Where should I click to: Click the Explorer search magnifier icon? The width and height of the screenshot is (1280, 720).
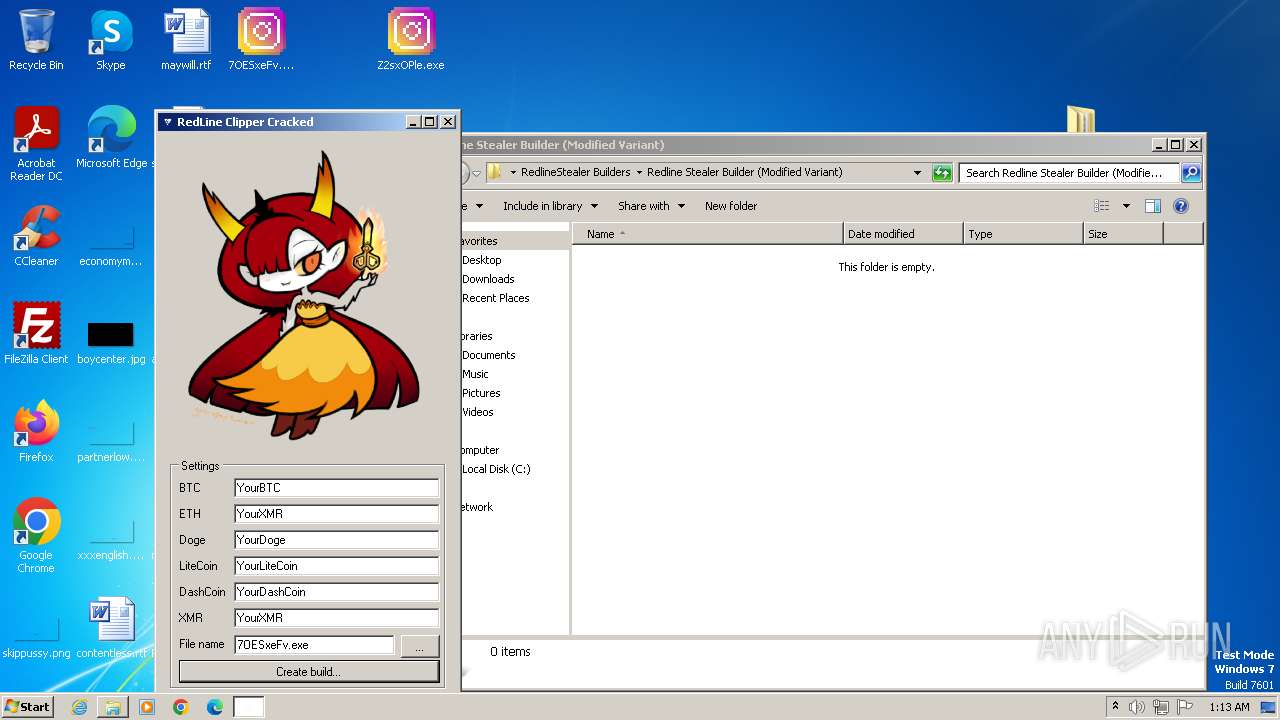(1190, 173)
